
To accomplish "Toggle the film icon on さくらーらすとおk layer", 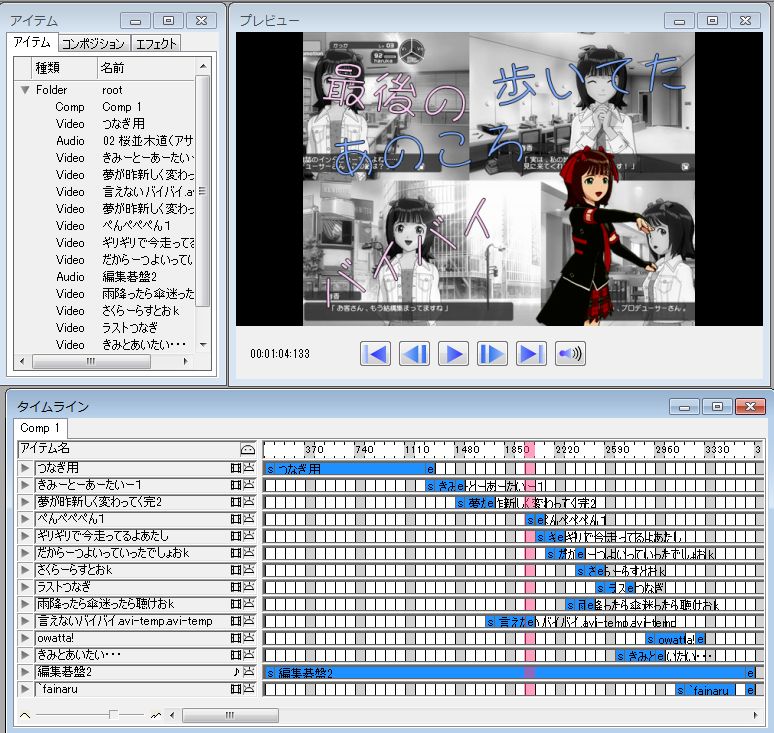I will coord(236,570).
